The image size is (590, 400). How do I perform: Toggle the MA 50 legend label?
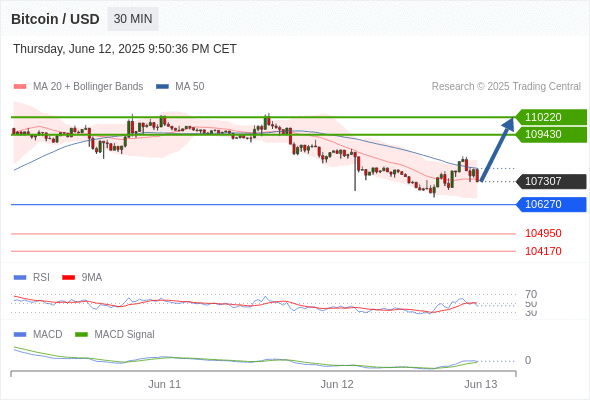point(190,87)
